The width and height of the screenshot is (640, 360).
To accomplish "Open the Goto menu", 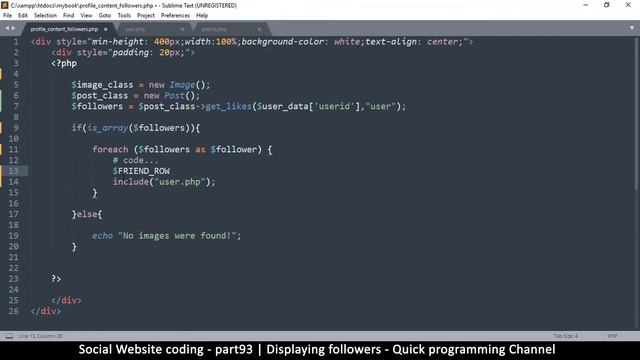I will [x=105, y=16].
